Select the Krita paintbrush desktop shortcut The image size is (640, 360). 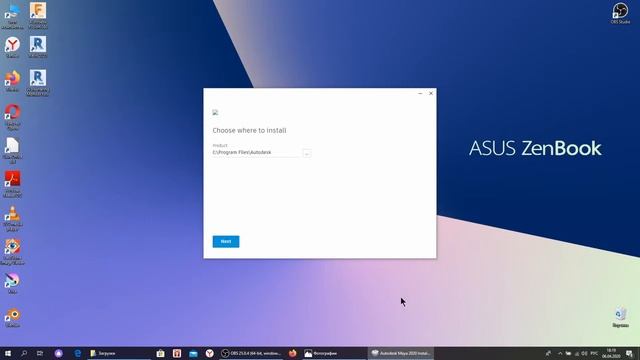(12, 284)
